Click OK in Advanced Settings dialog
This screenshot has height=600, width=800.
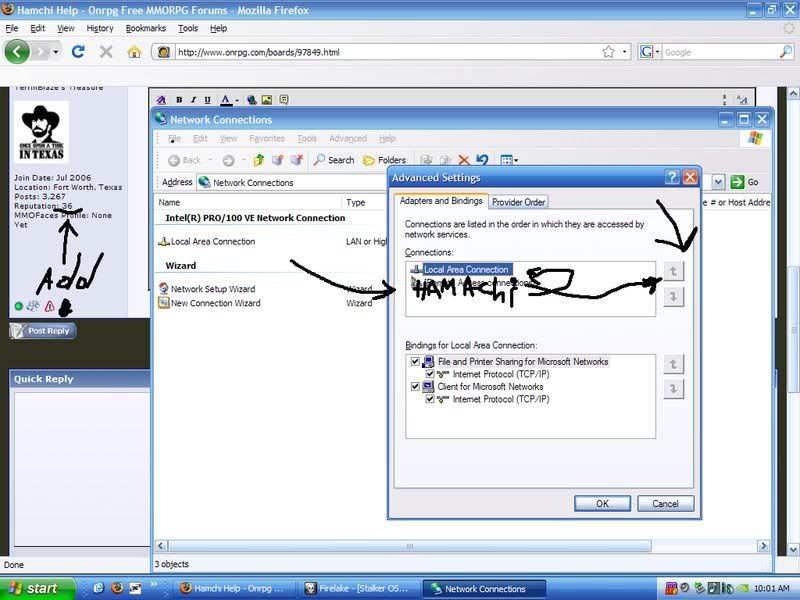coord(602,504)
